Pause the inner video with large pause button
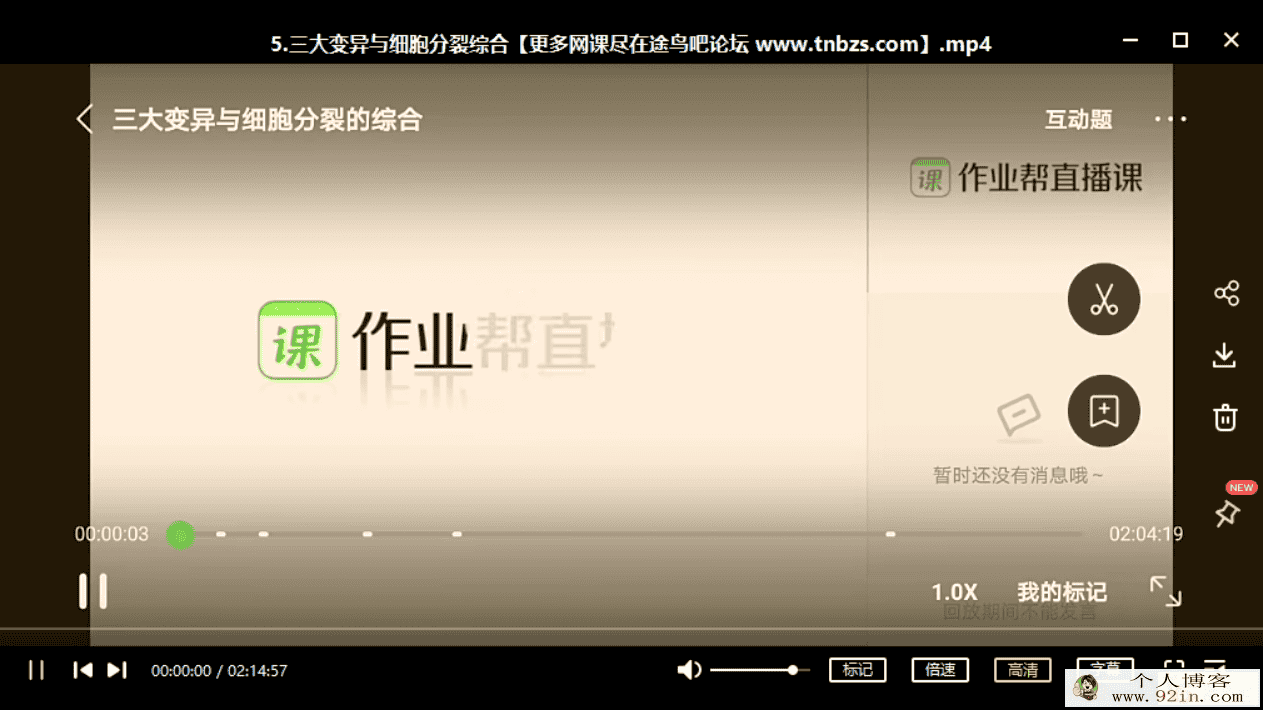Screen dimensions: 1263x710 pos(93,591)
